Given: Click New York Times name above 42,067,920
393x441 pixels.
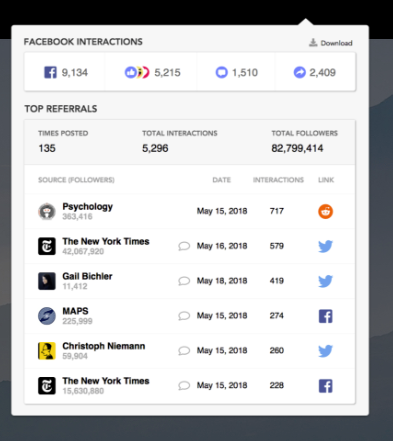Looking at the screenshot, I should pyautogui.click(x=106, y=241).
